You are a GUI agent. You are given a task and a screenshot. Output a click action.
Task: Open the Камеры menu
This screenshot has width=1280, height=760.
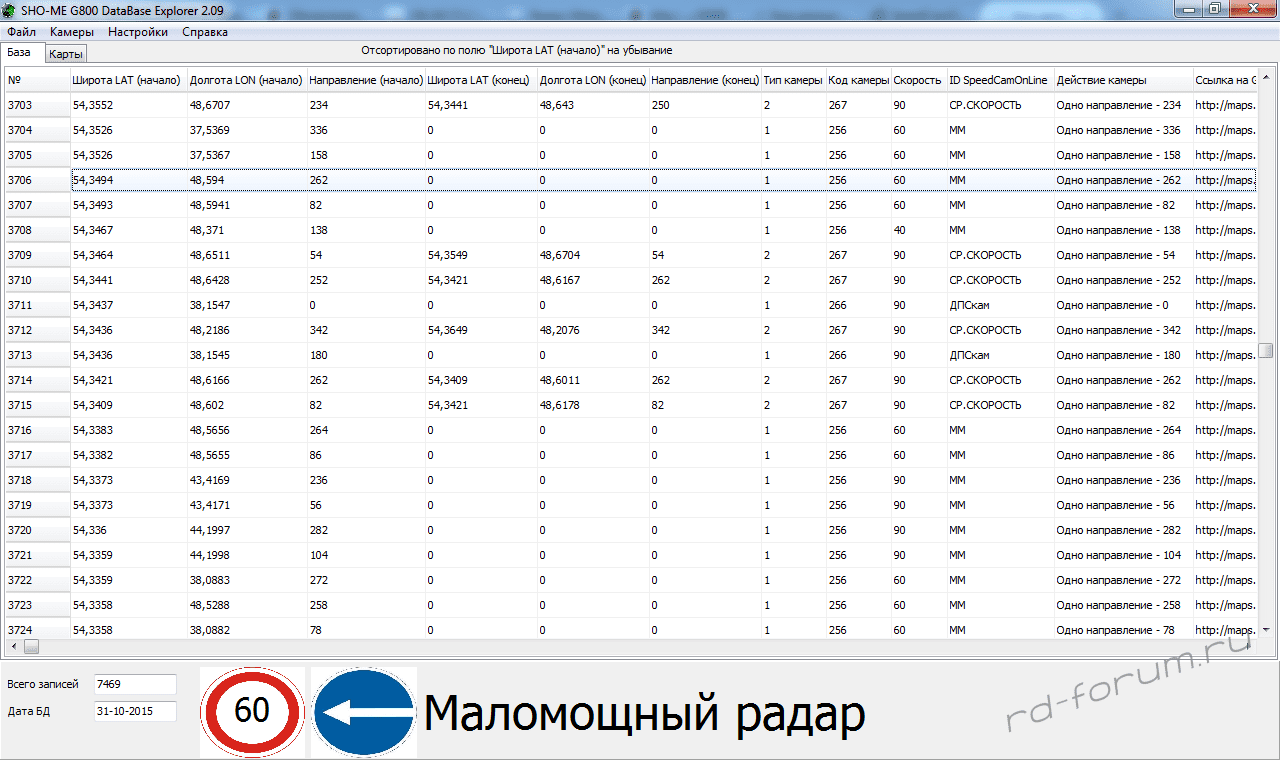pos(72,32)
